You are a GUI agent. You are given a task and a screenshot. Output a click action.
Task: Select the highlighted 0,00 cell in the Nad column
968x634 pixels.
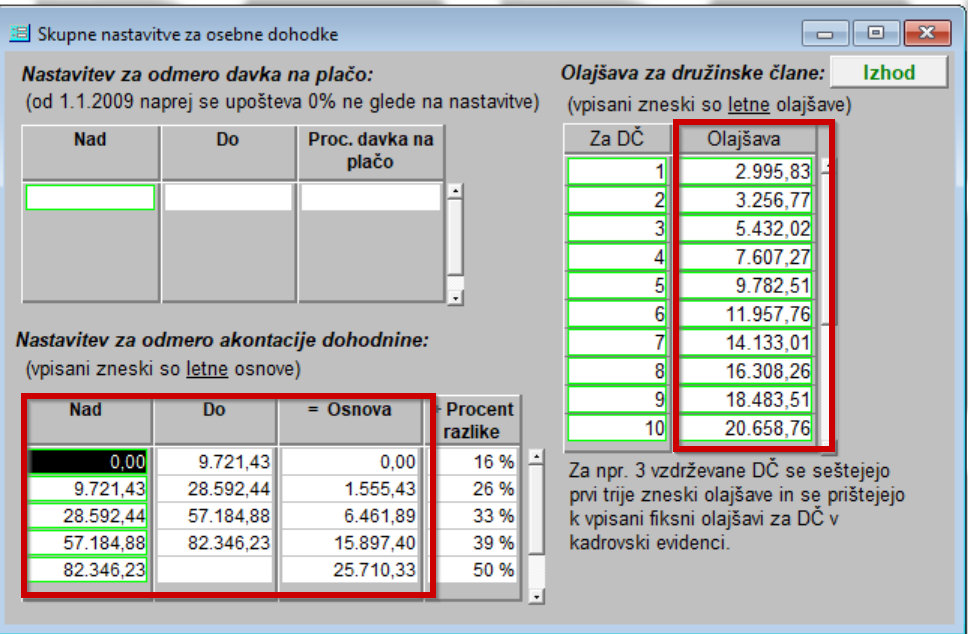click(90, 461)
